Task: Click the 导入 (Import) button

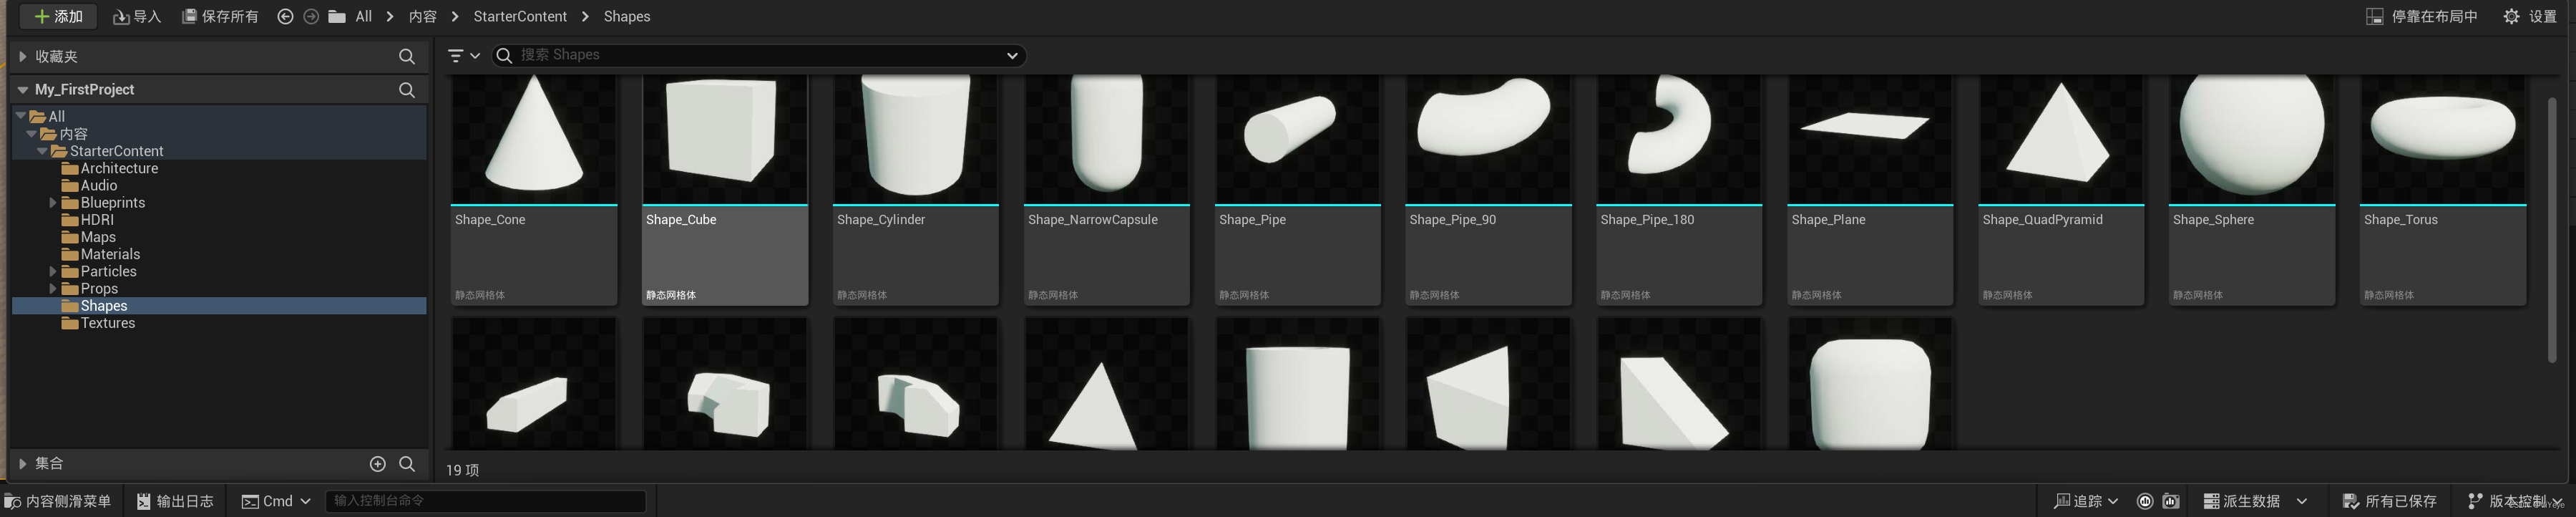Action: tap(137, 17)
